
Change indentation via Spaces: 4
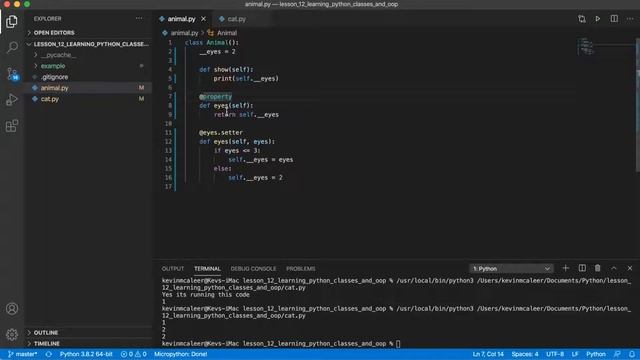tap(525, 354)
